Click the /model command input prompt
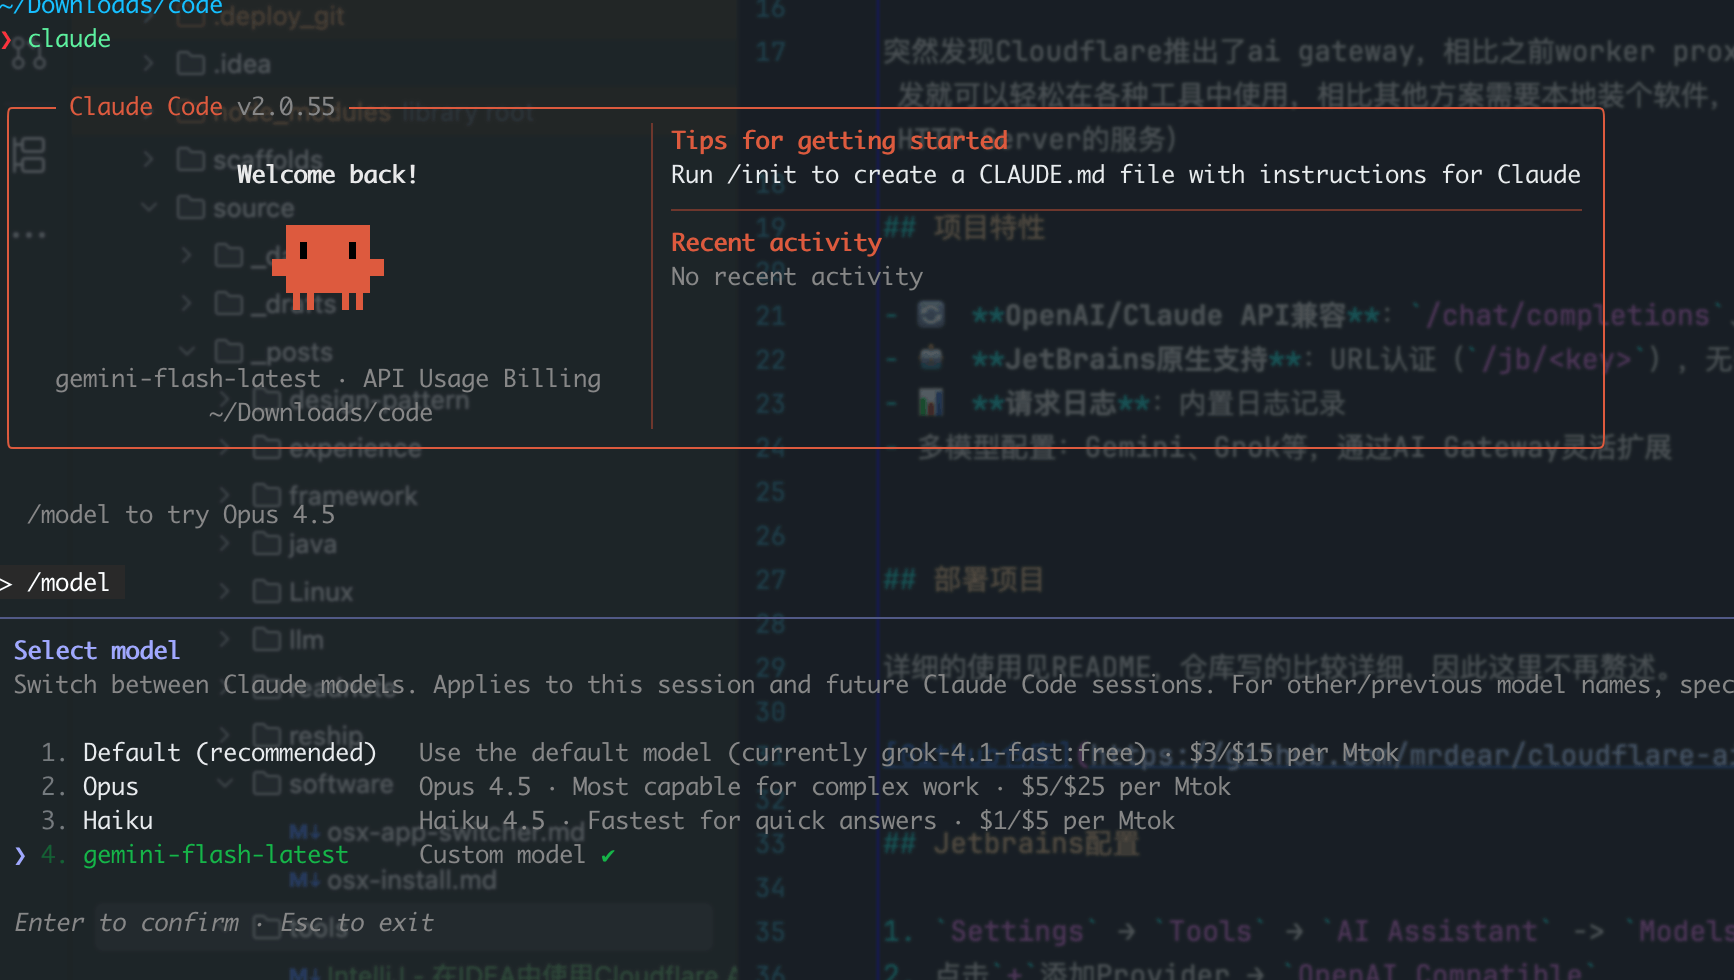Screen dimensions: 1734x980 [x=68, y=583]
